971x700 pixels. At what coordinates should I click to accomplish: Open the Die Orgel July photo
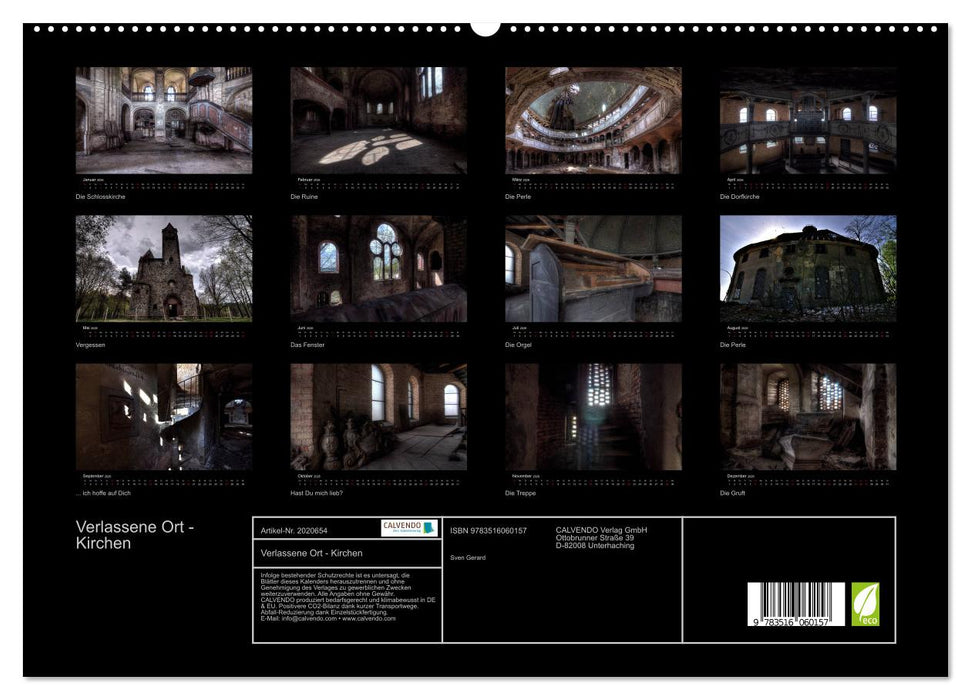click(x=593, y=268)
